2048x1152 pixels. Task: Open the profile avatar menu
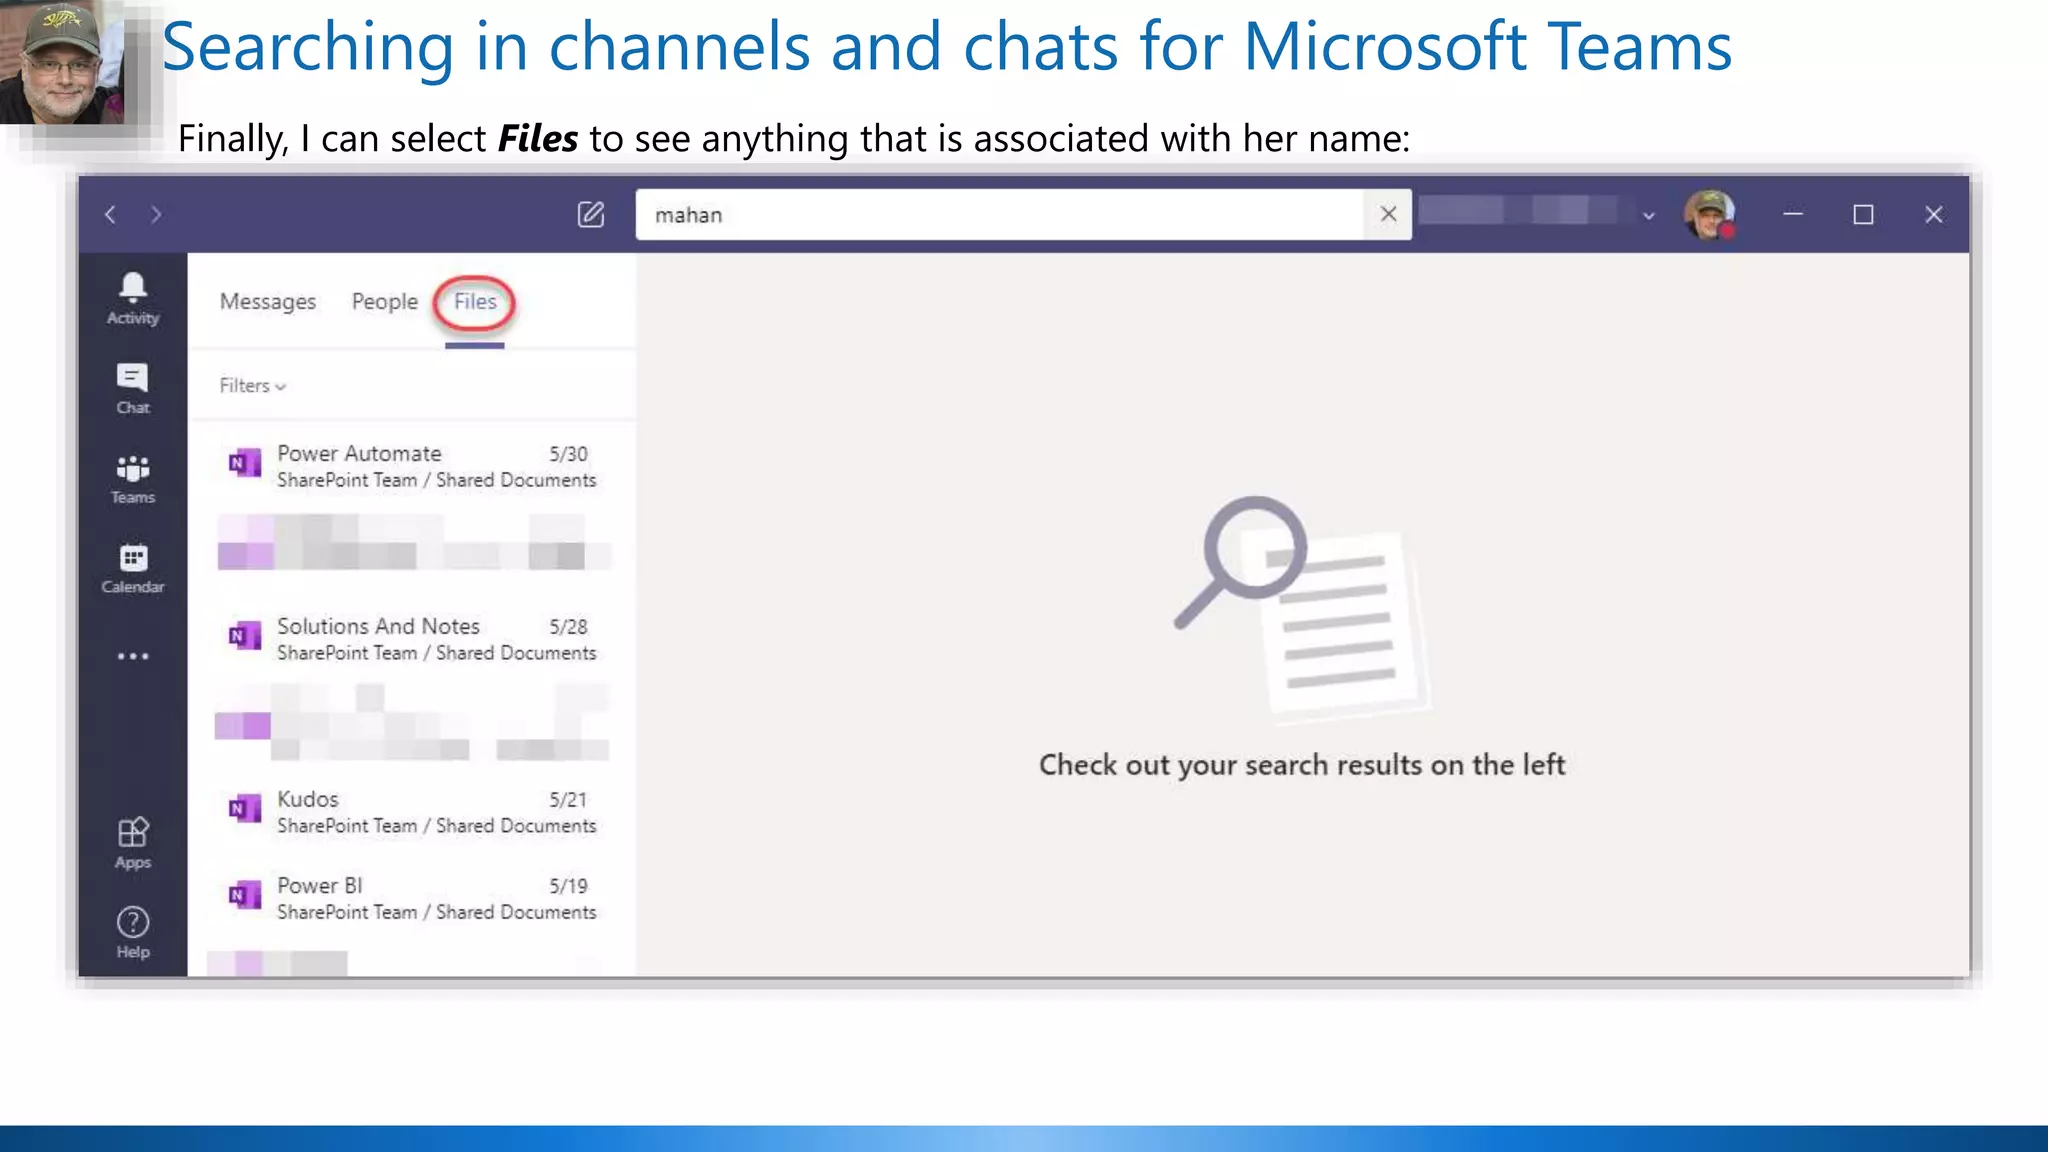click(1709, 214)
